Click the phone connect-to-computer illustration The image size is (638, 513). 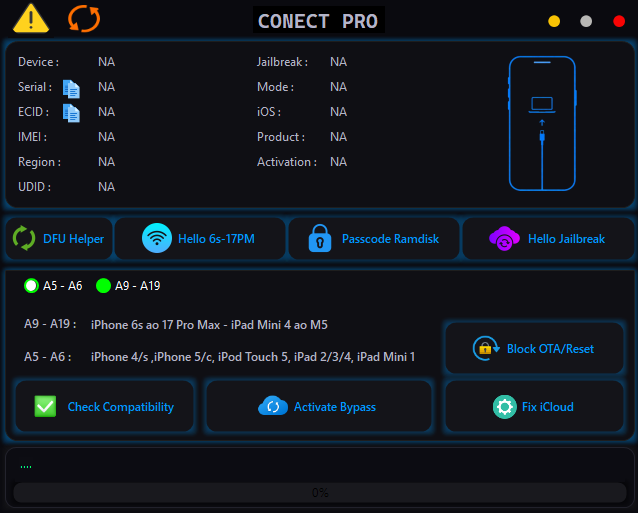click(x=542, y=123)
